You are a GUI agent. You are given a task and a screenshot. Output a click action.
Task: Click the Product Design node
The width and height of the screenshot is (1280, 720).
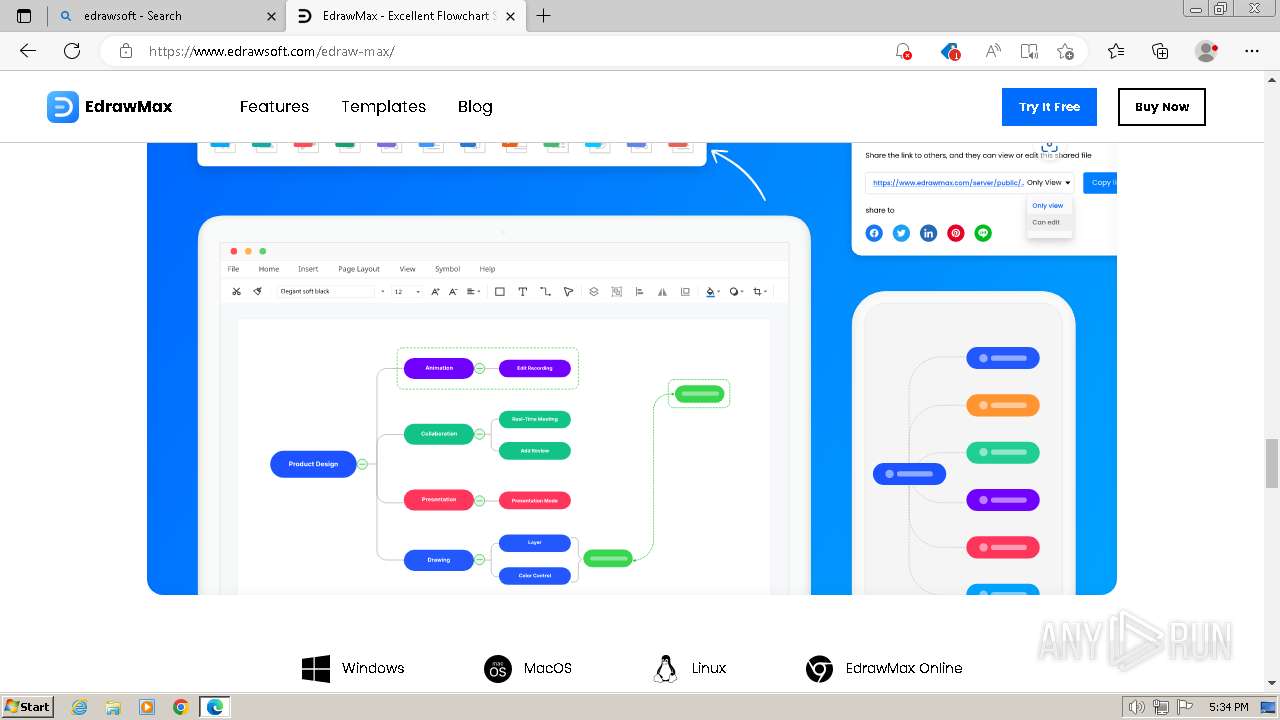tap(313, 464)
